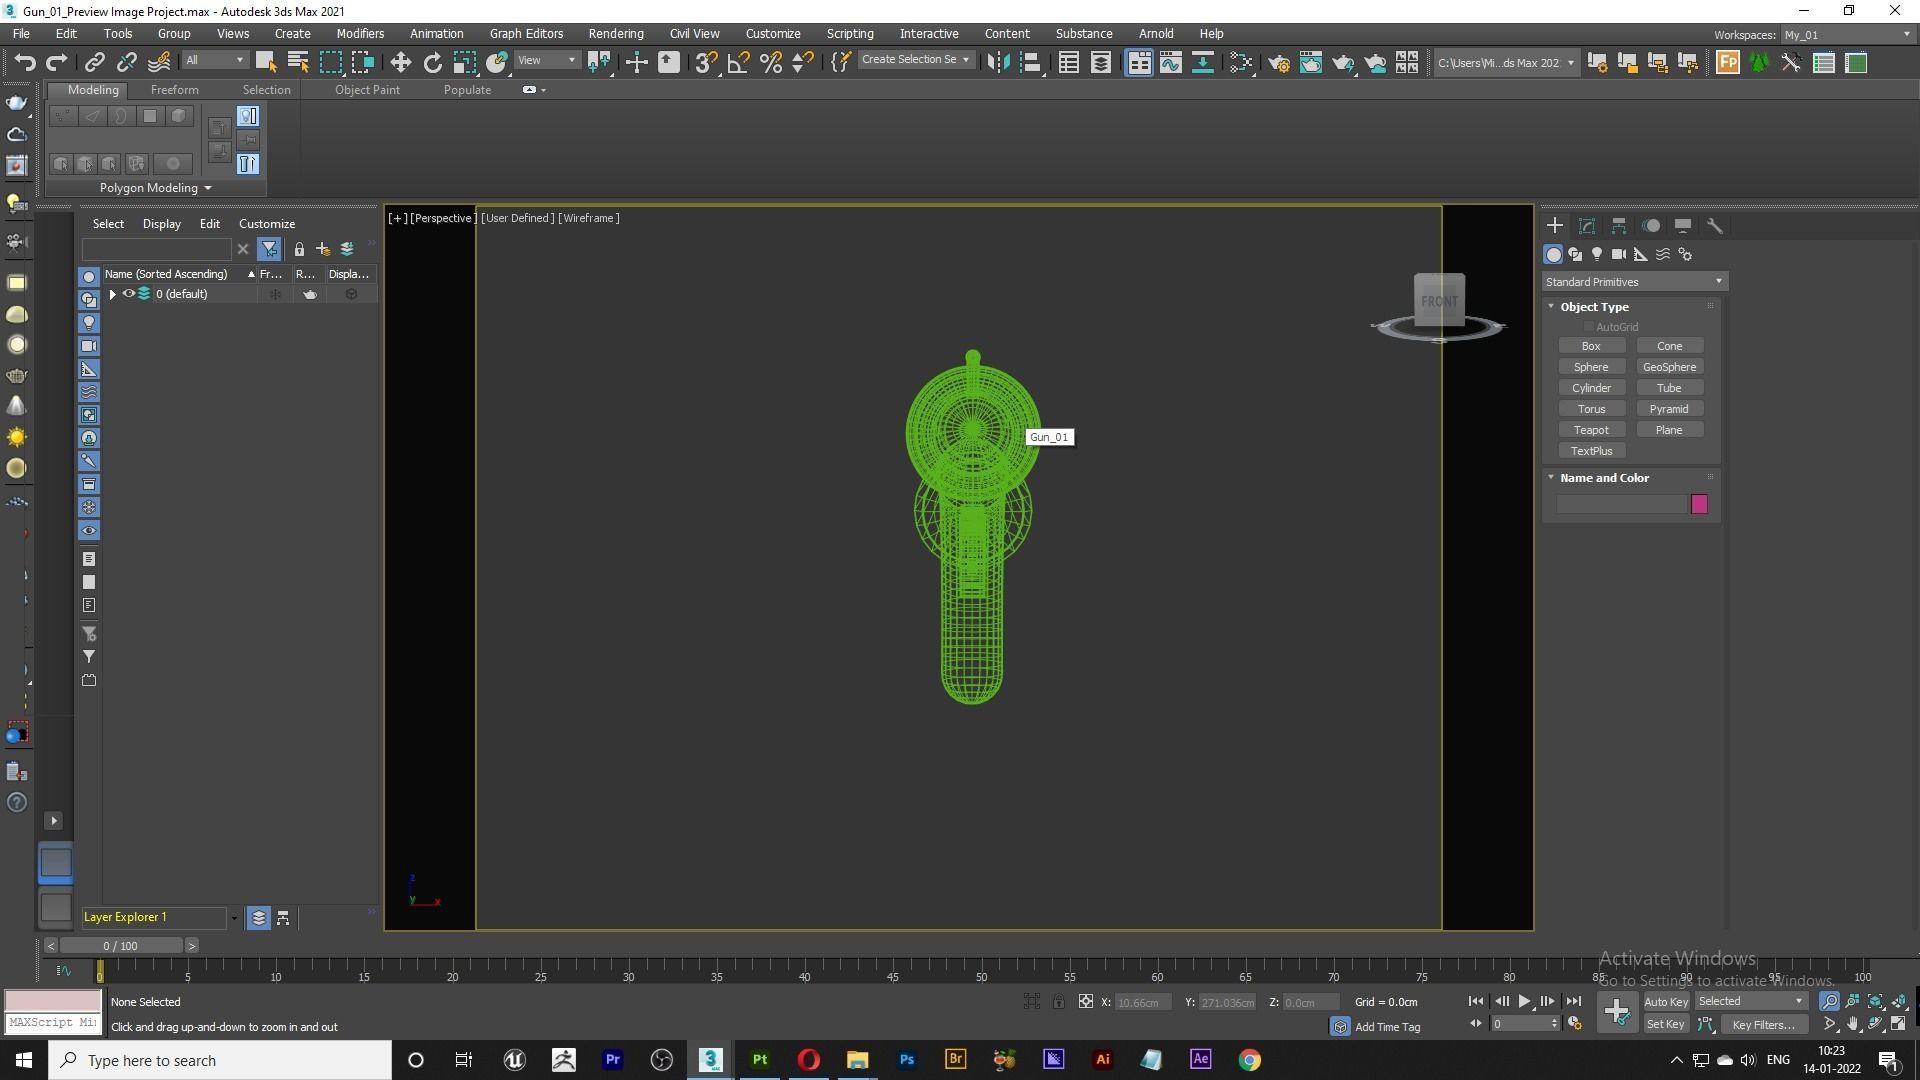Toggle the Percent Snap icon

click(x=771, y=62)
